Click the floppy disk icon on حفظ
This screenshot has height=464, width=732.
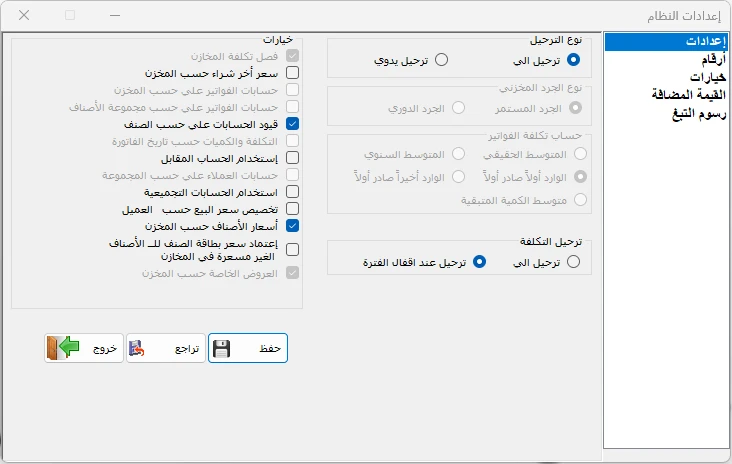coord(221,349)
